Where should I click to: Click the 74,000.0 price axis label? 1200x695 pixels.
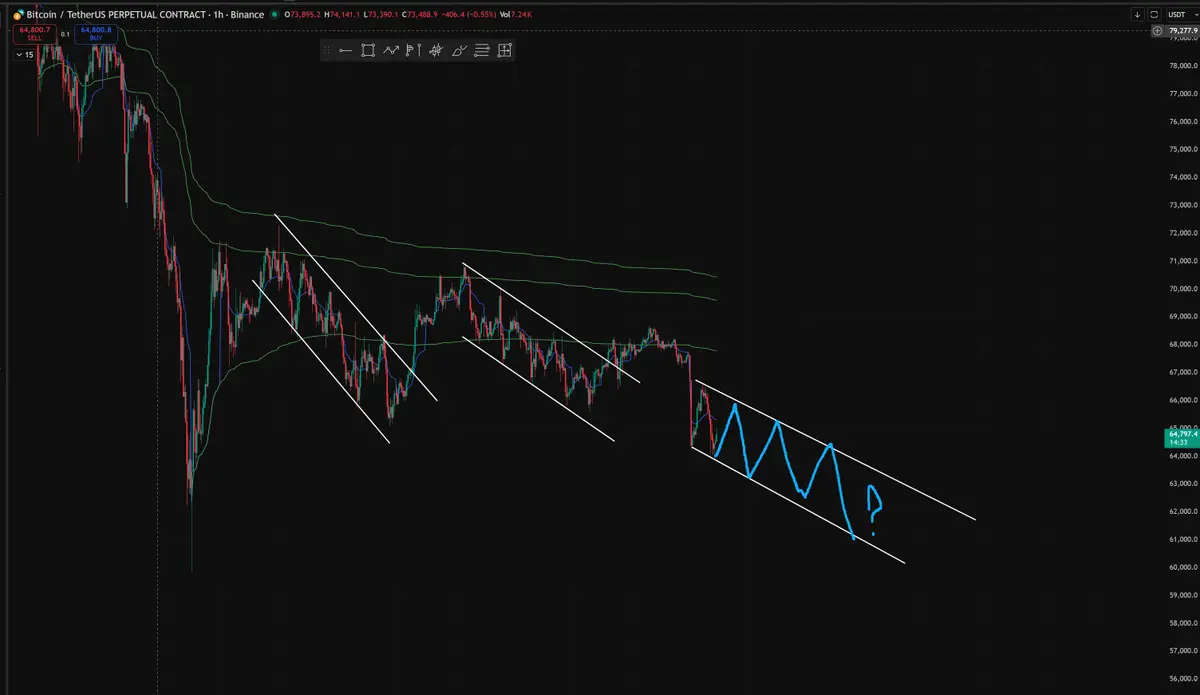[x=1183, y=178]
